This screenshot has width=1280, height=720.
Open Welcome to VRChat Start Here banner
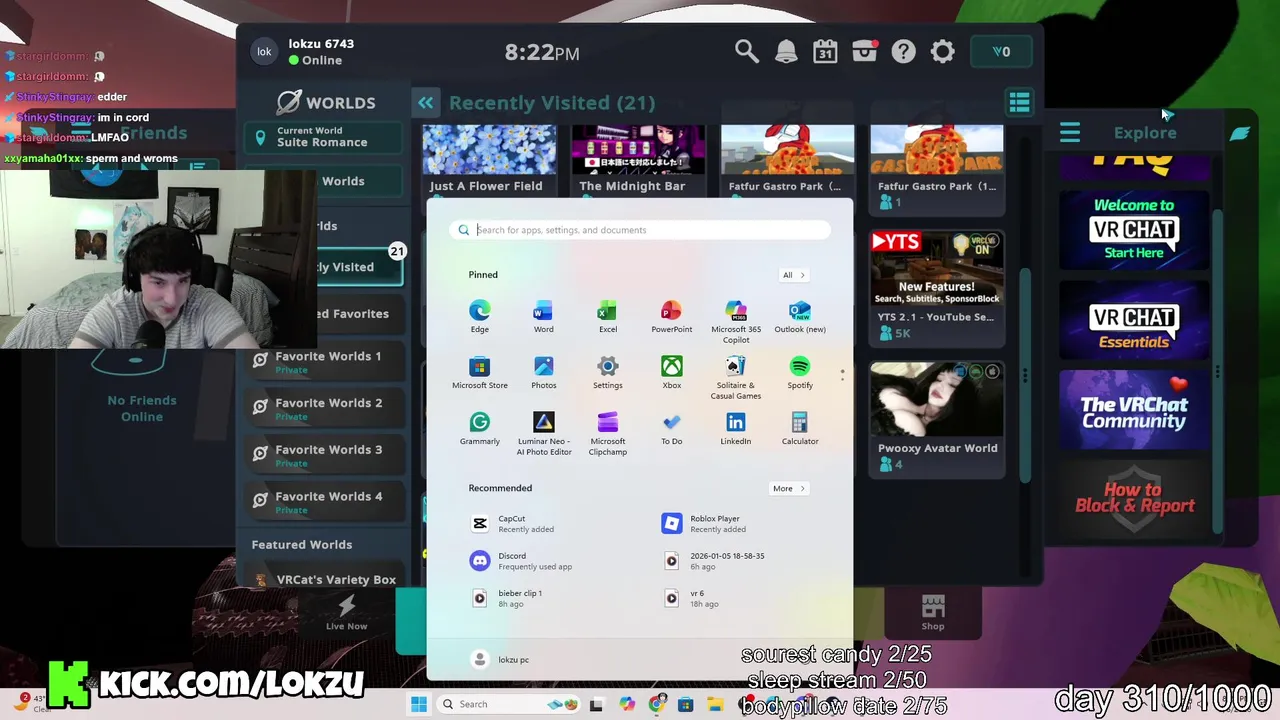1134,229
